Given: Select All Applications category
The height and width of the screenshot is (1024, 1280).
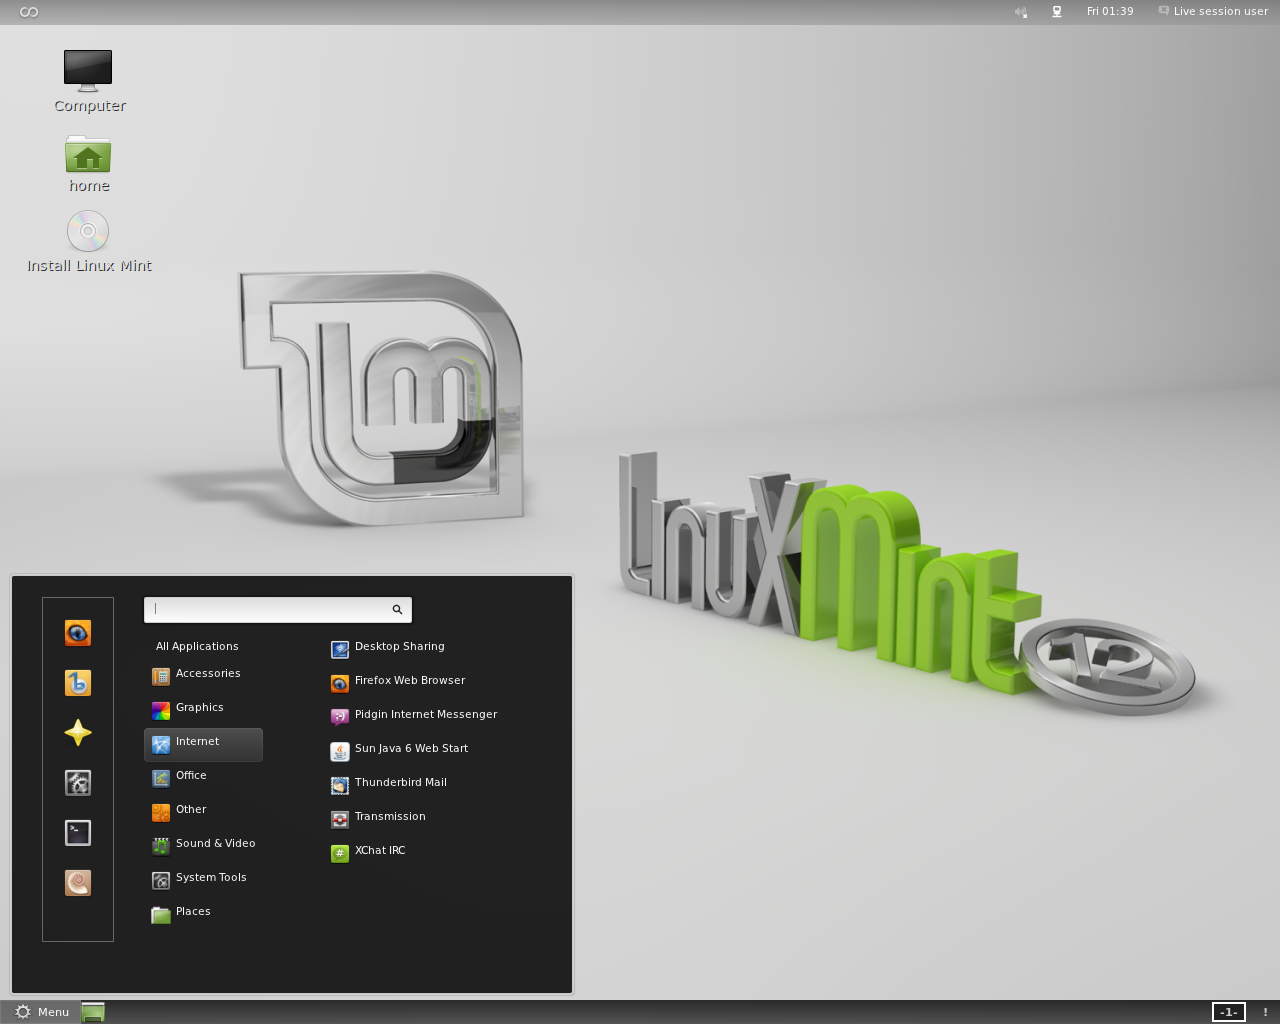Looking at the screenshot, I should click(x=197, y=646).
